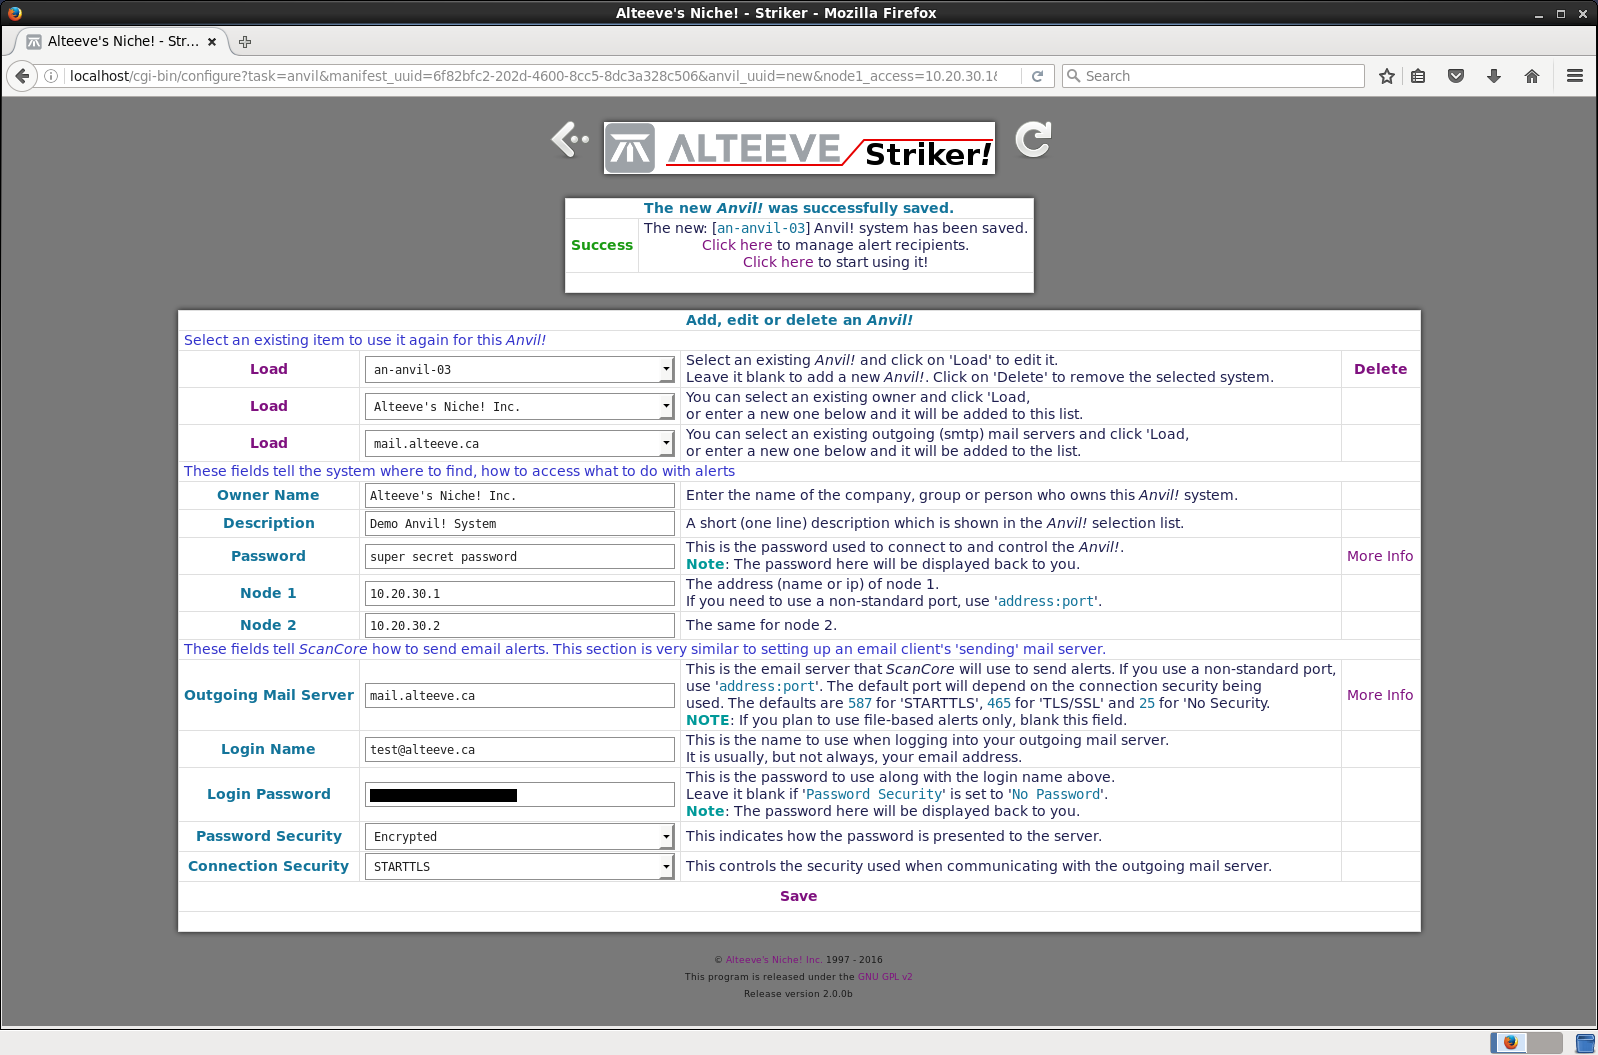Bookmark this page with the star icon
The height and width of the screenshot is (1055, 1598).
coord(1387,76)
